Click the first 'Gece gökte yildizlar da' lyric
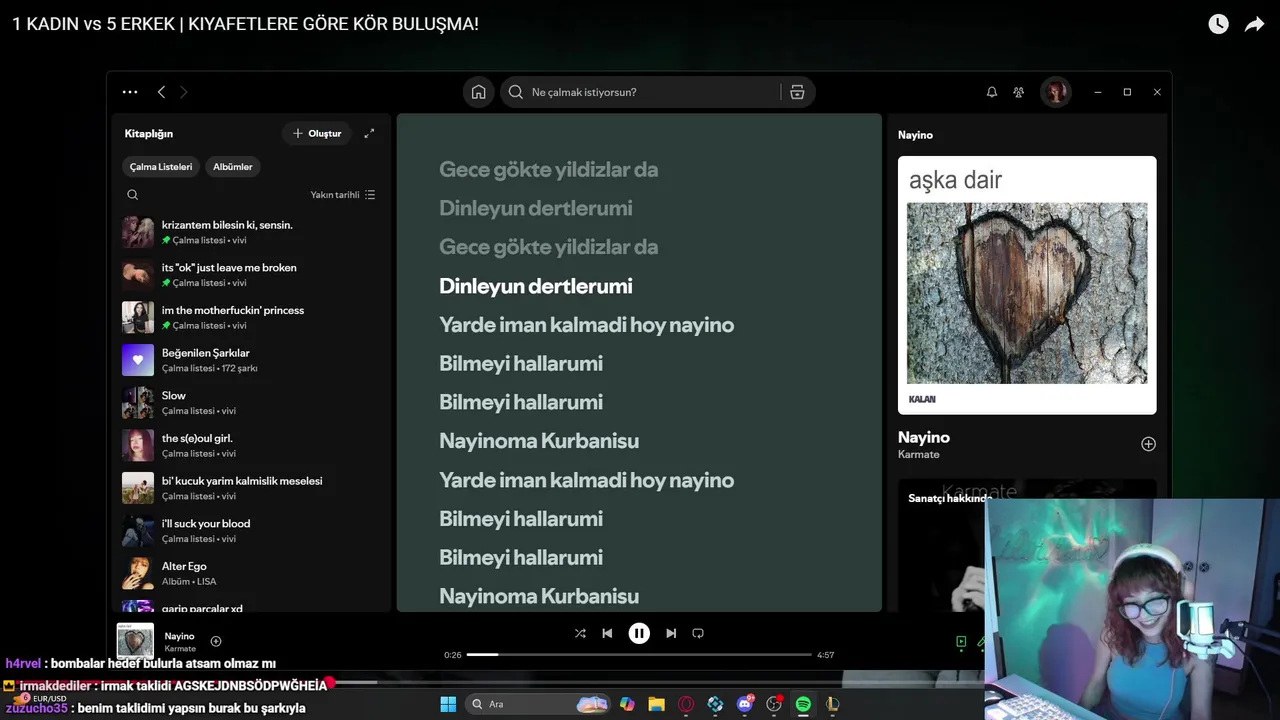This screenshot has width=1280, height=720. 548,170
